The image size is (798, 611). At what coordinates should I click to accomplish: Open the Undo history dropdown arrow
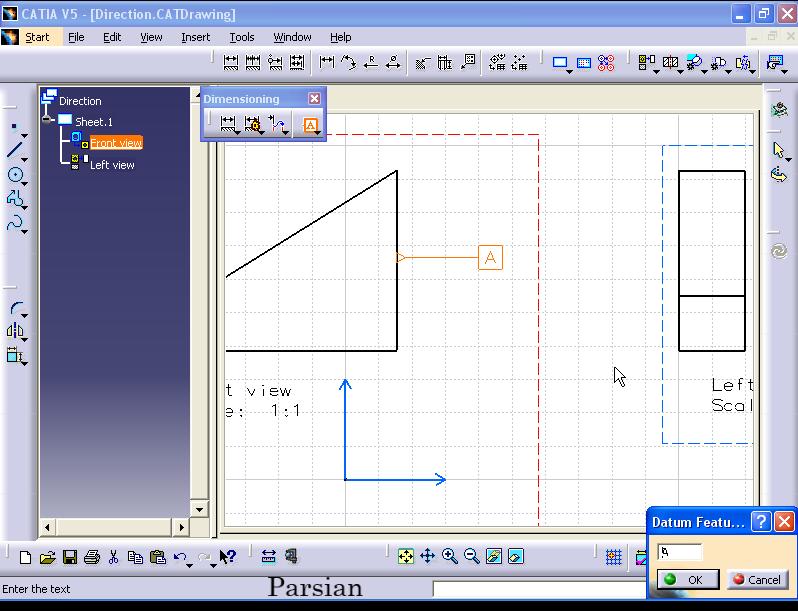[189, 565]
